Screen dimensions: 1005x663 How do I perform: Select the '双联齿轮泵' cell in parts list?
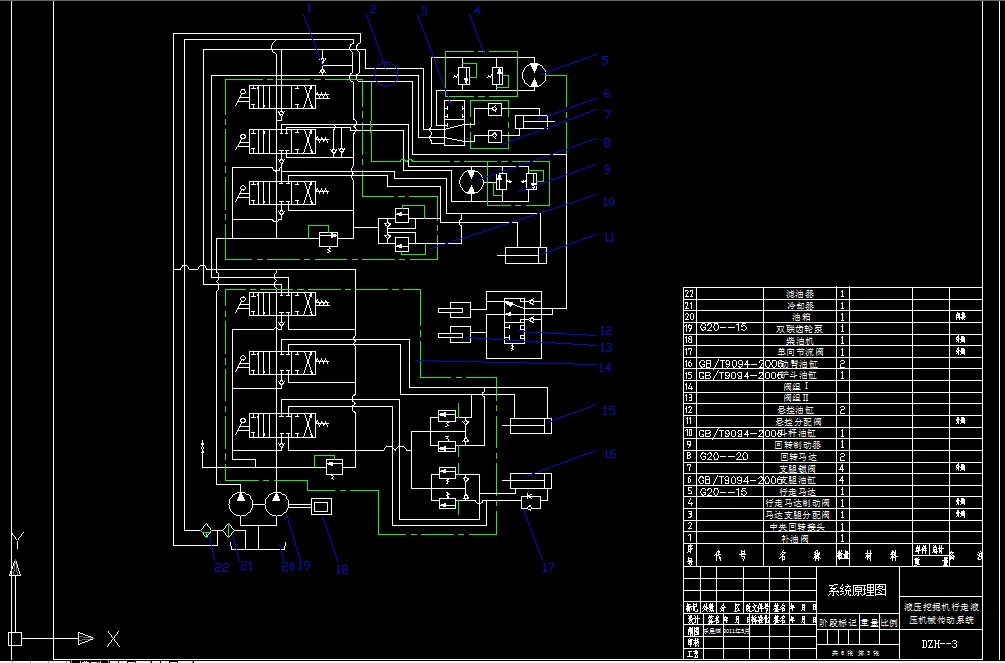click(801, 328)
